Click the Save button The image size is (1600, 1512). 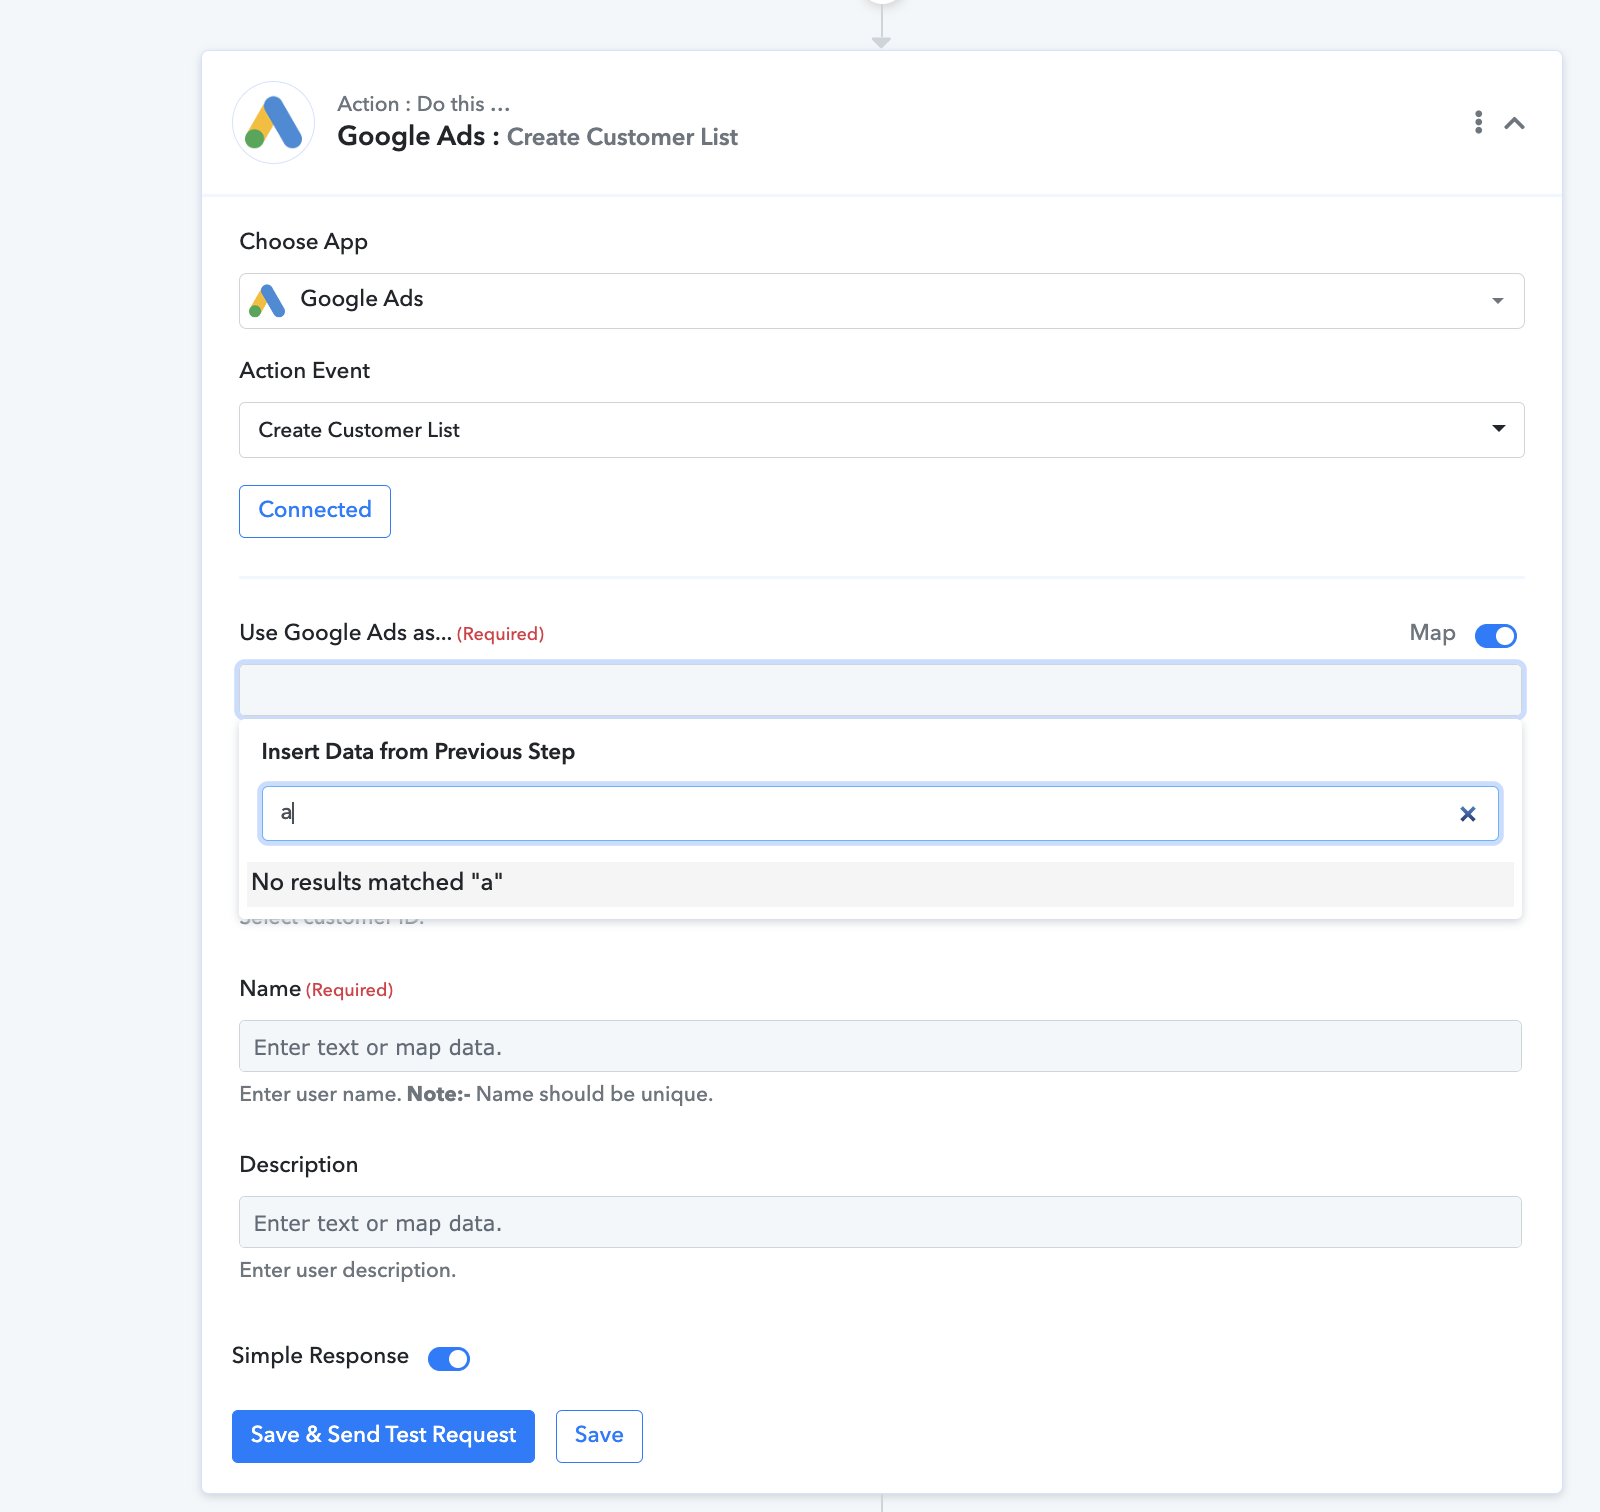[599, 1436]
